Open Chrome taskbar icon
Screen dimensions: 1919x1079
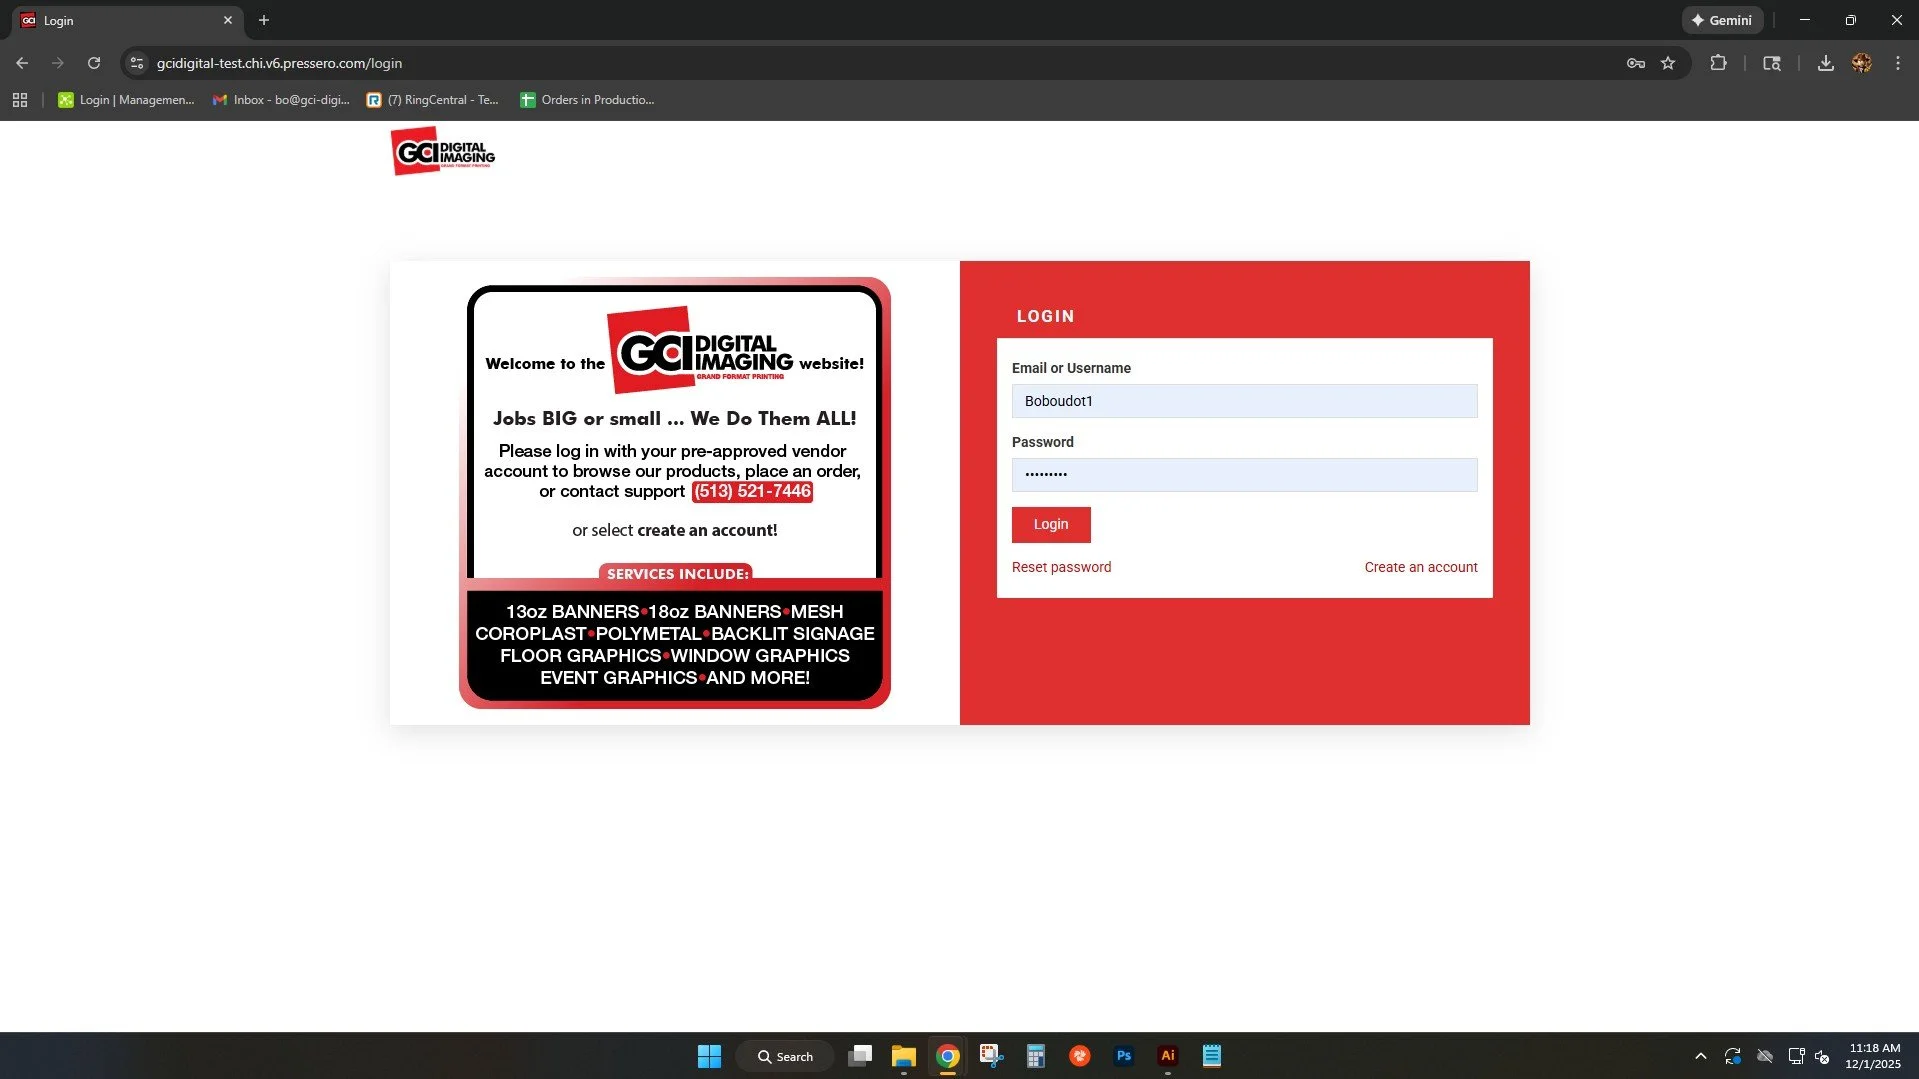(x=948, y=1056)
